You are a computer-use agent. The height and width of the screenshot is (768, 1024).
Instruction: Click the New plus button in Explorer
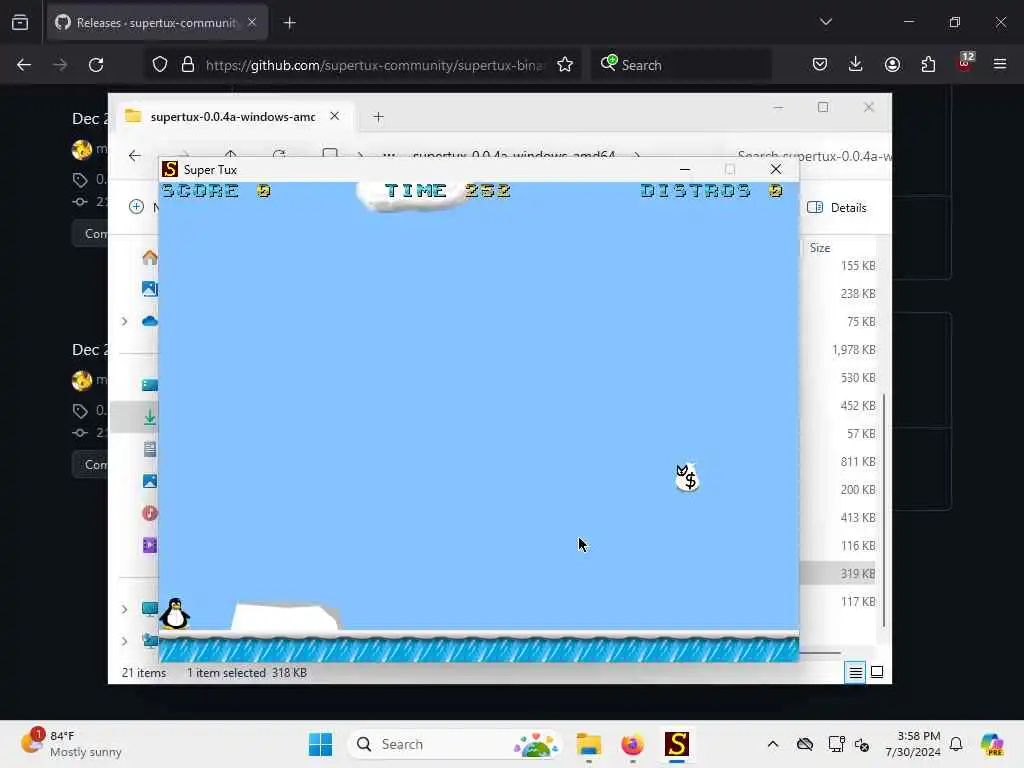[136, 207]
